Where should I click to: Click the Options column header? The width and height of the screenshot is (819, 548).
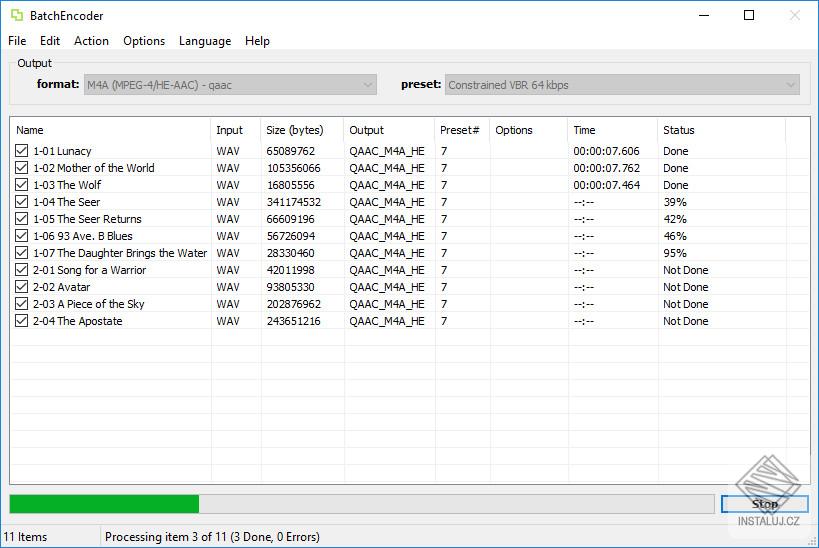tap(529, 130)
